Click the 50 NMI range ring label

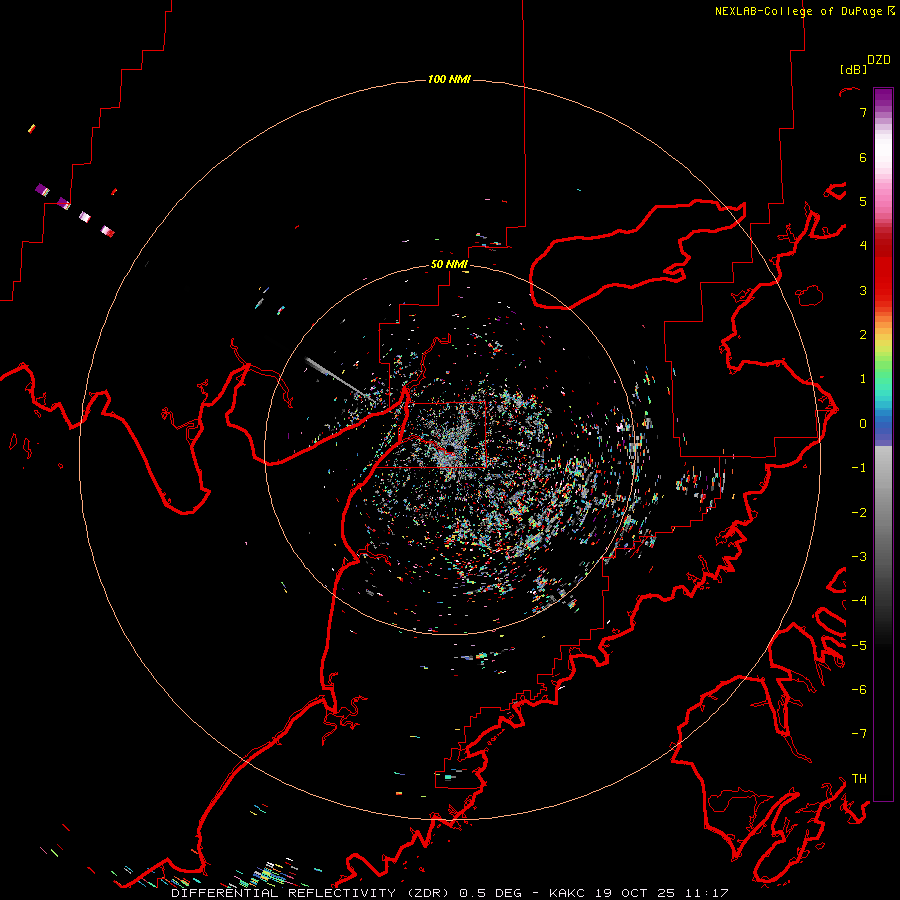(x=449, y=264)
